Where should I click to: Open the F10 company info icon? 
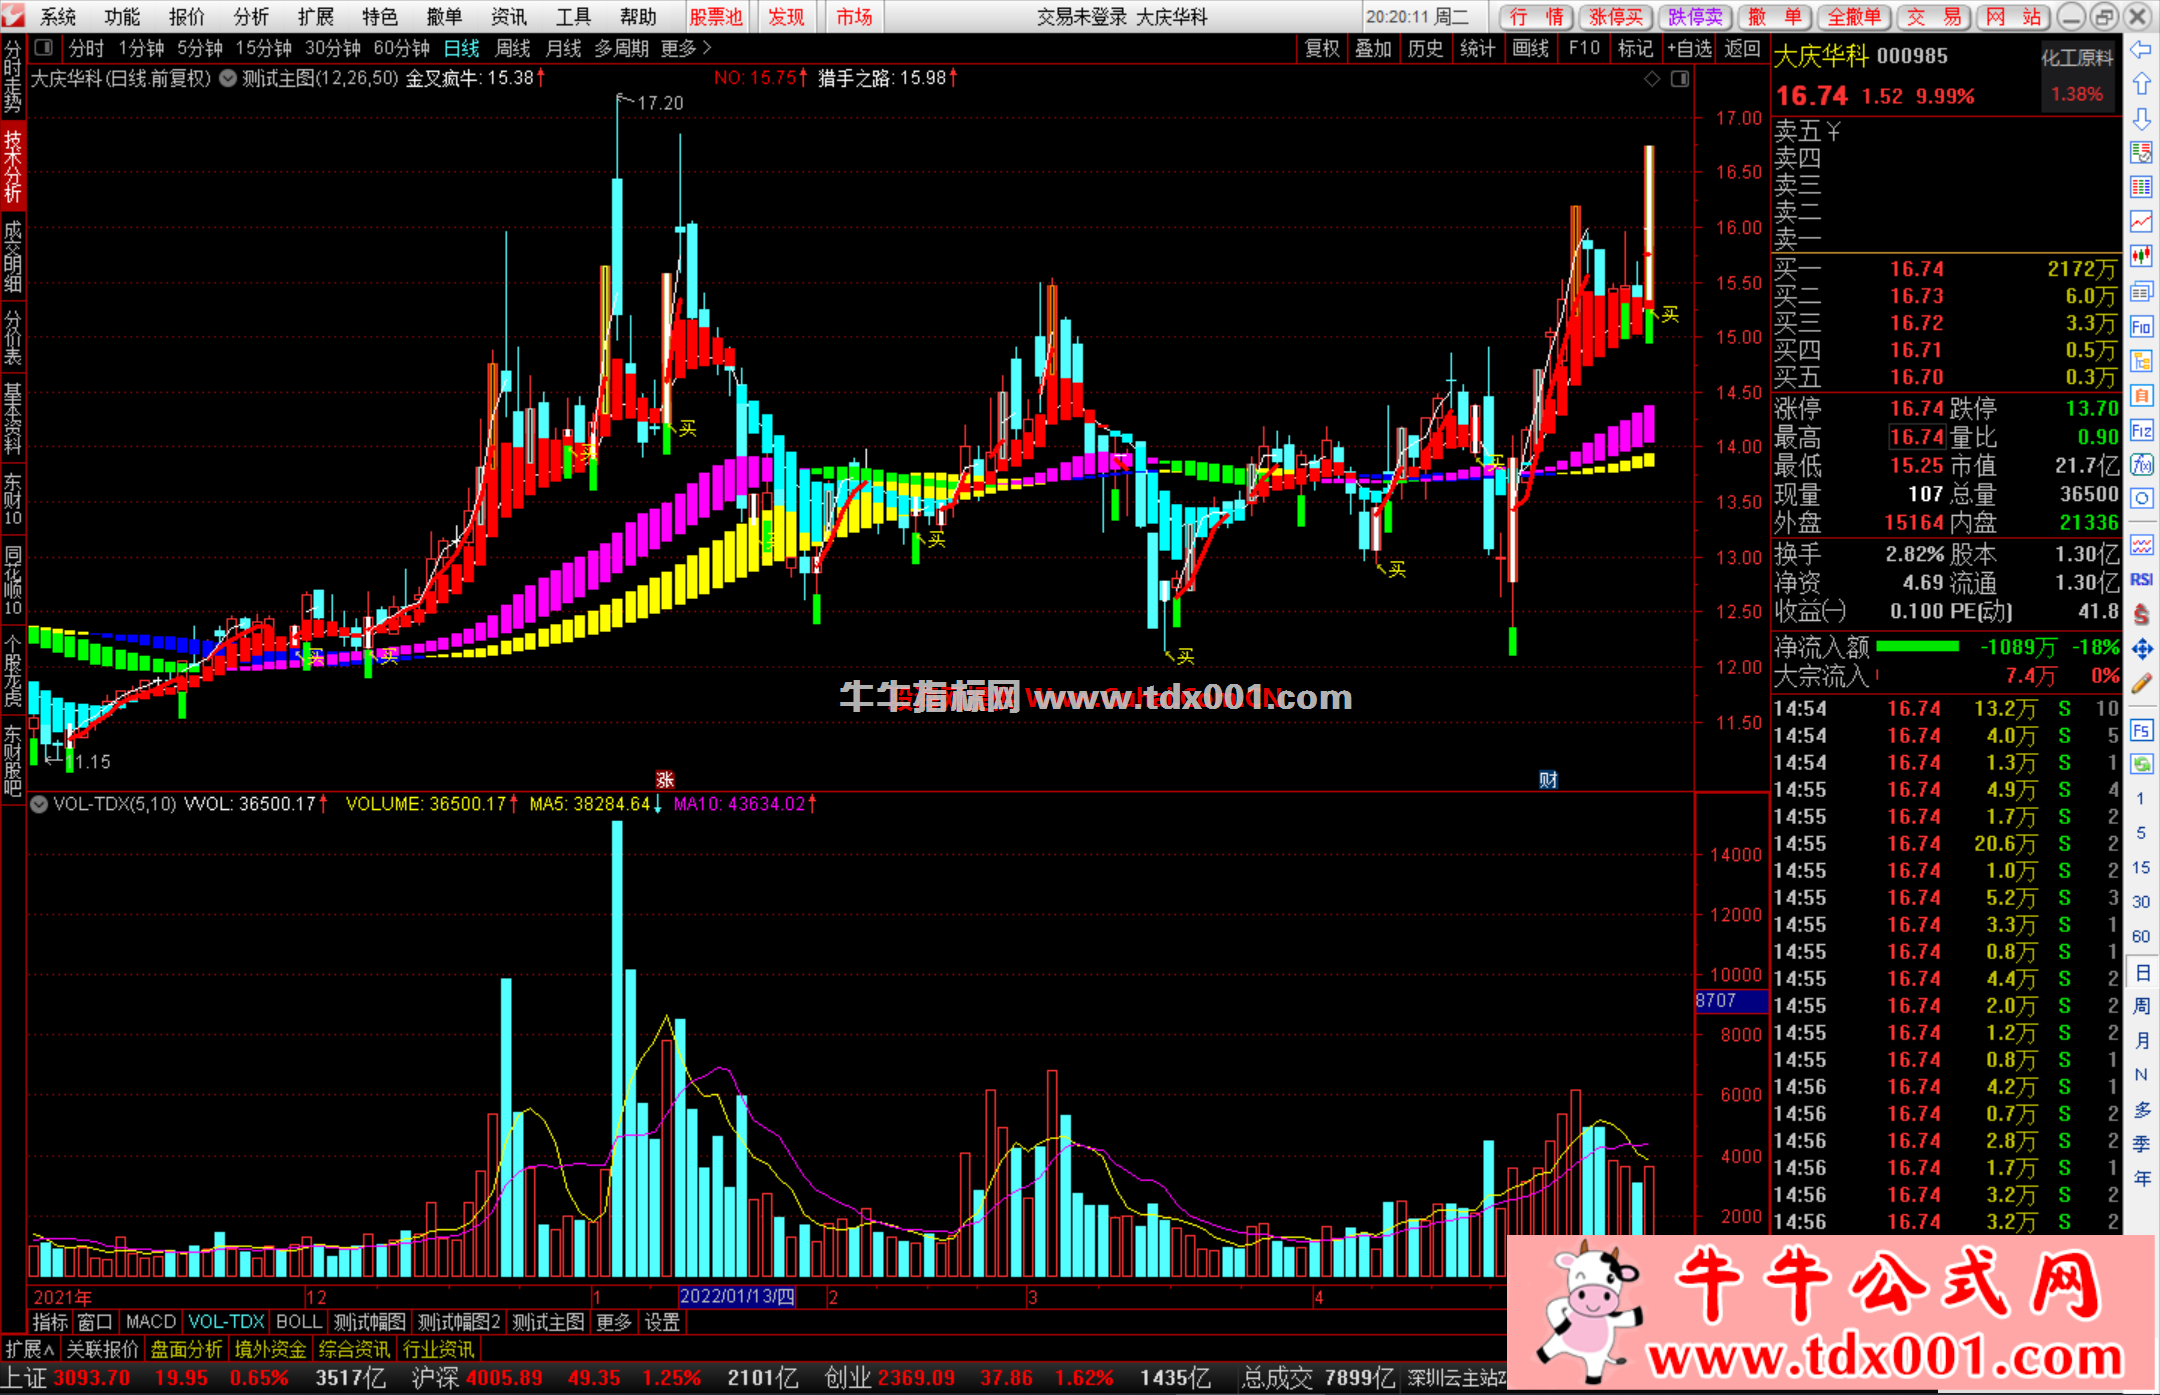(2141, 326)
